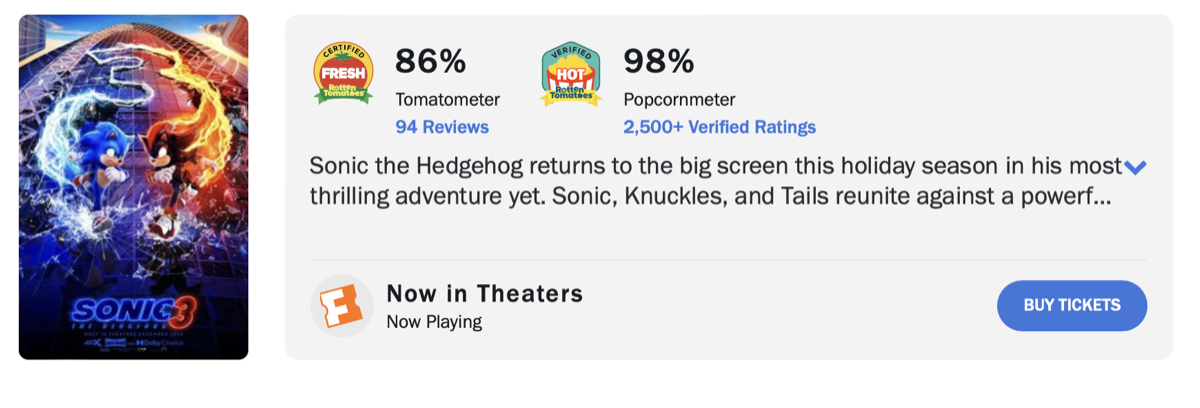
Task: Select the Popcornmeter label
Action: click(x=679, y=100)
